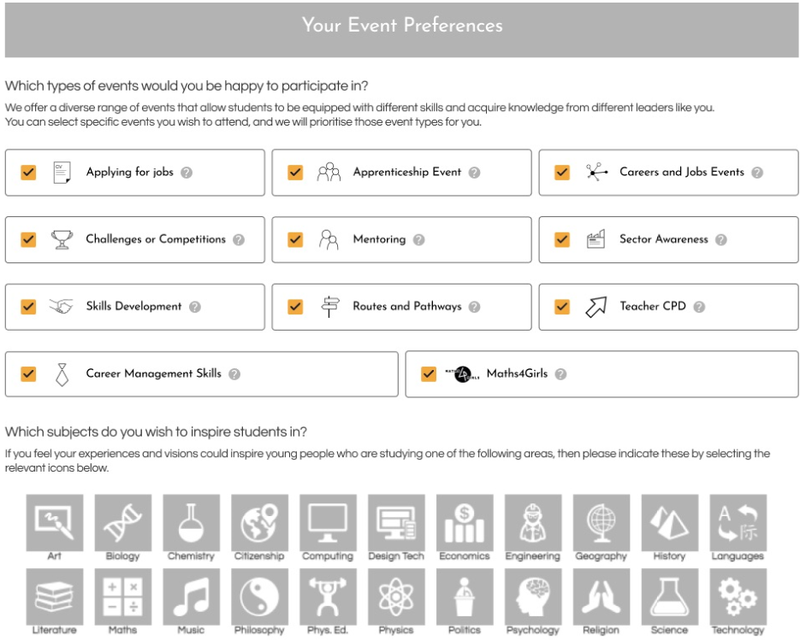Select the Engineering worker icon
The width and height of the screenshot is (800, 640).
(533, 522)
